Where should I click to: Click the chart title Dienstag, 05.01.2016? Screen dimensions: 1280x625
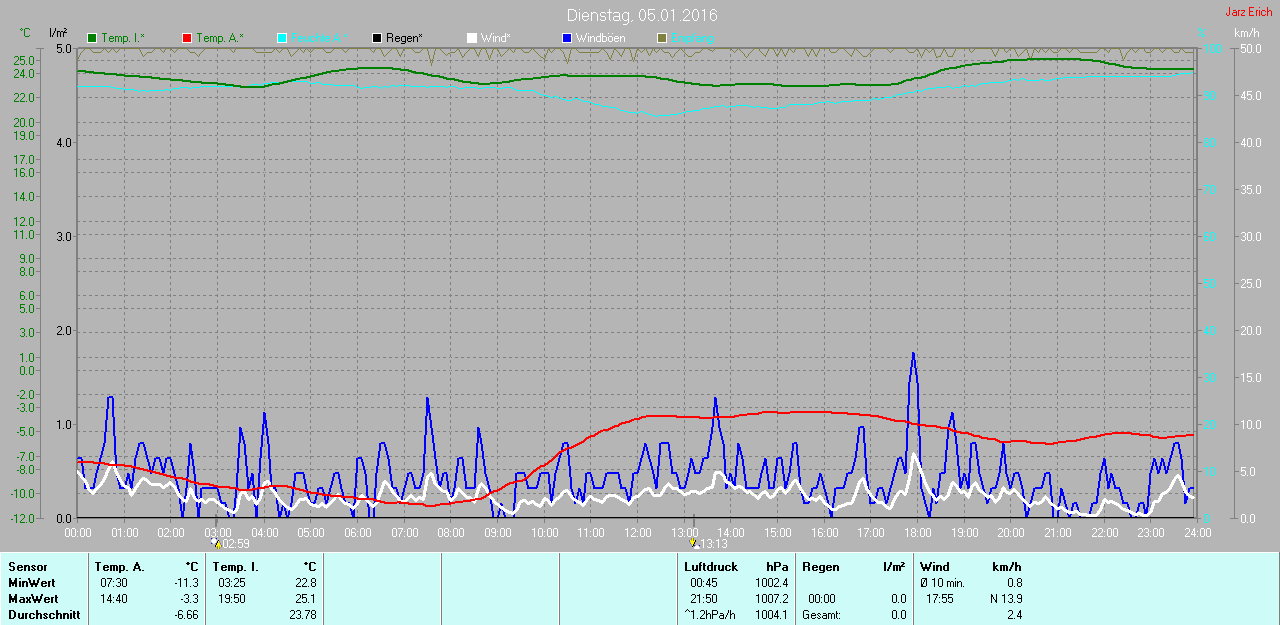[x=641, y=15]
